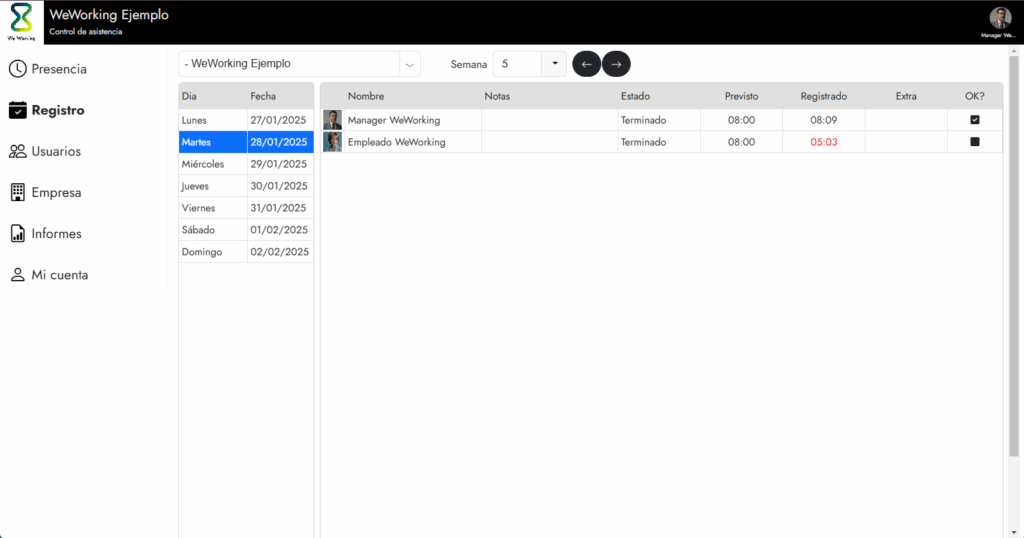Viewport: 1024px width, 538px height.
Task: Expand the WeWorking Ejemplo company dropdown
Action: click(409, 64)
